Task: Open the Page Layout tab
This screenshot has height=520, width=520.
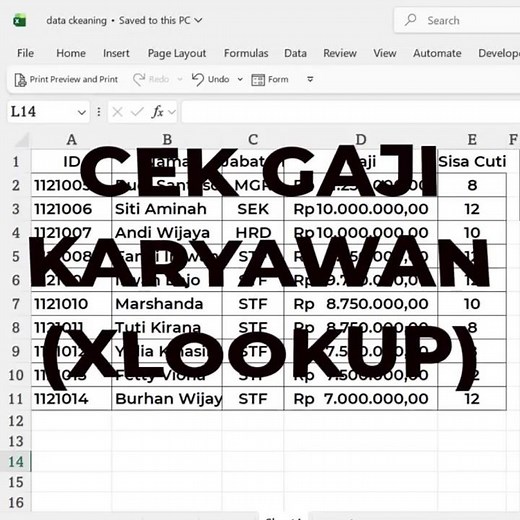Action: pyautogui.click(x=177, y=53)
